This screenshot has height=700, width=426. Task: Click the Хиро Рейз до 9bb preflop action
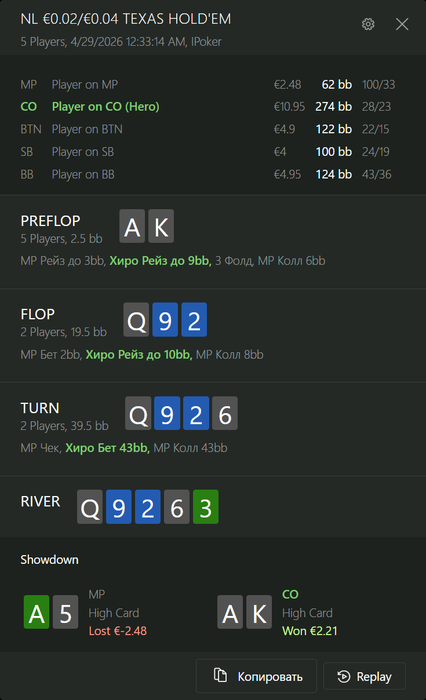tap(160, 261)
